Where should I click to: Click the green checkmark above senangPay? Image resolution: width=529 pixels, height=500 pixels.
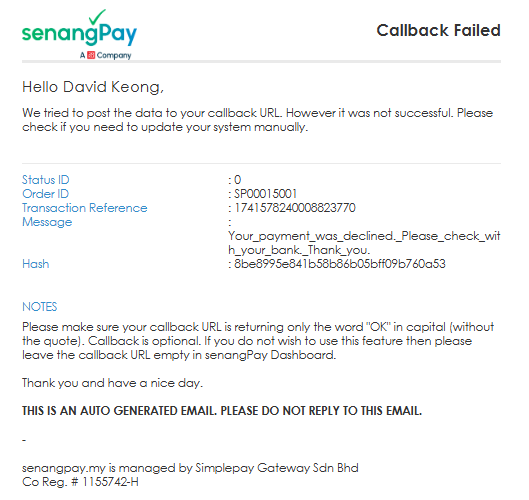(98, 17)
